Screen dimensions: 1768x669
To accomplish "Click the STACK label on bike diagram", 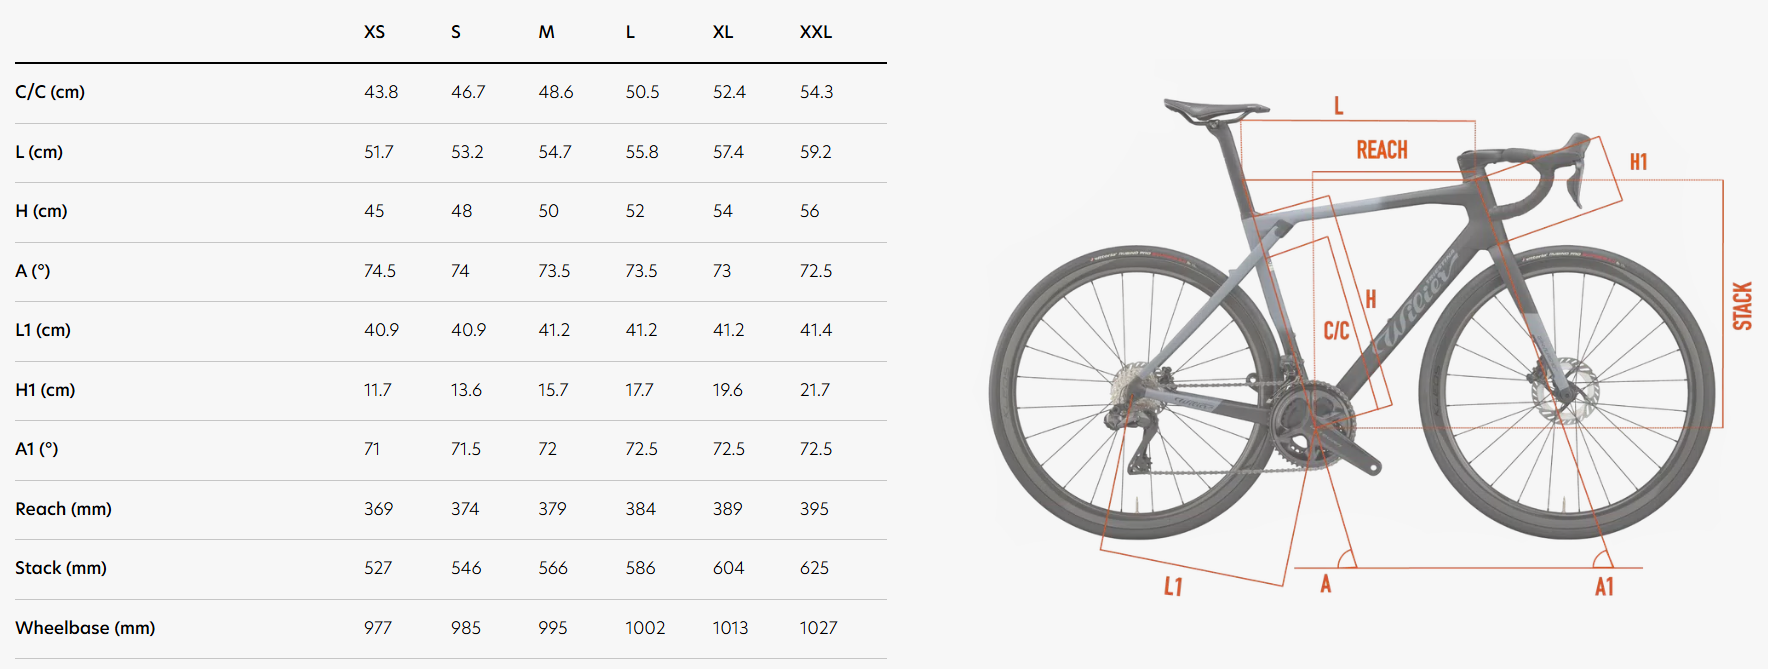I will coord(1742,306).
